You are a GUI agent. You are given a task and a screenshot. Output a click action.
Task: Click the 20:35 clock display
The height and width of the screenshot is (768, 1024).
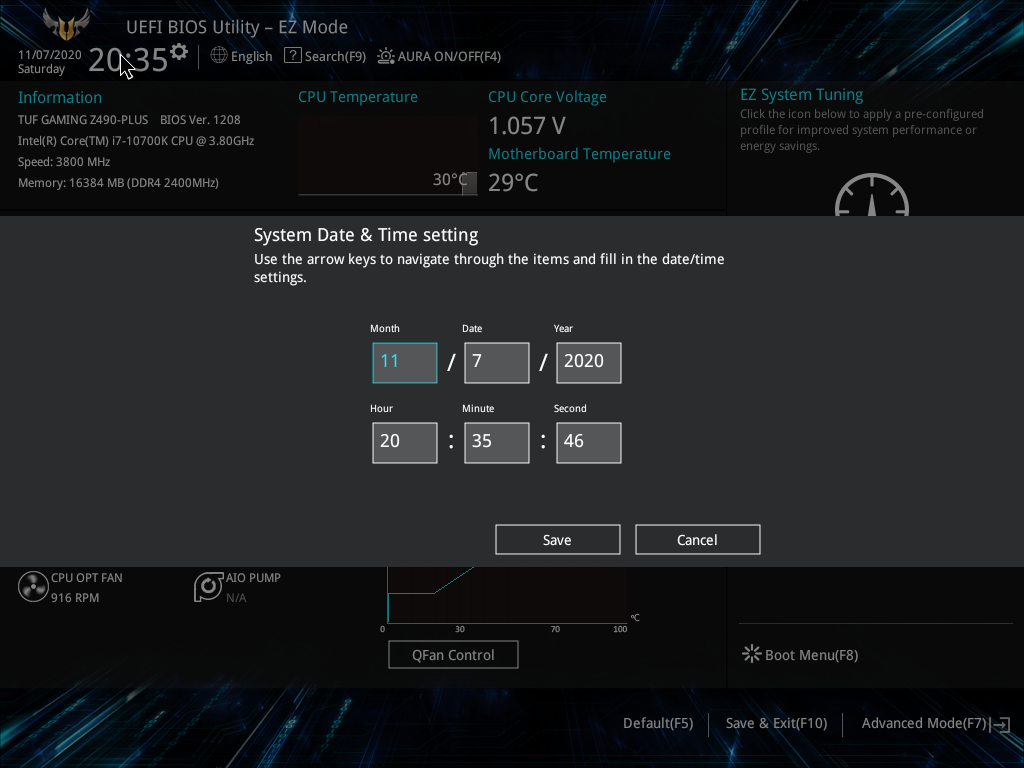click(x=128, y=59)
